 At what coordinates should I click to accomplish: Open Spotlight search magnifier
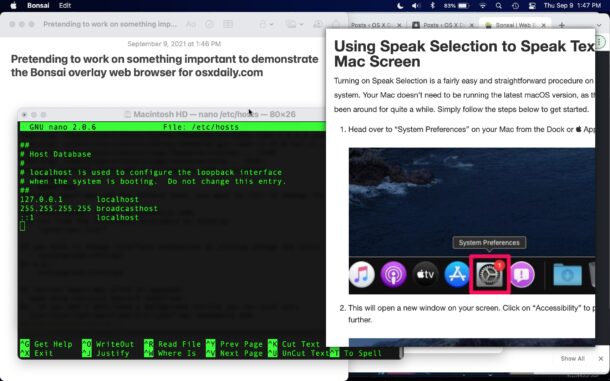coord(499,5)
